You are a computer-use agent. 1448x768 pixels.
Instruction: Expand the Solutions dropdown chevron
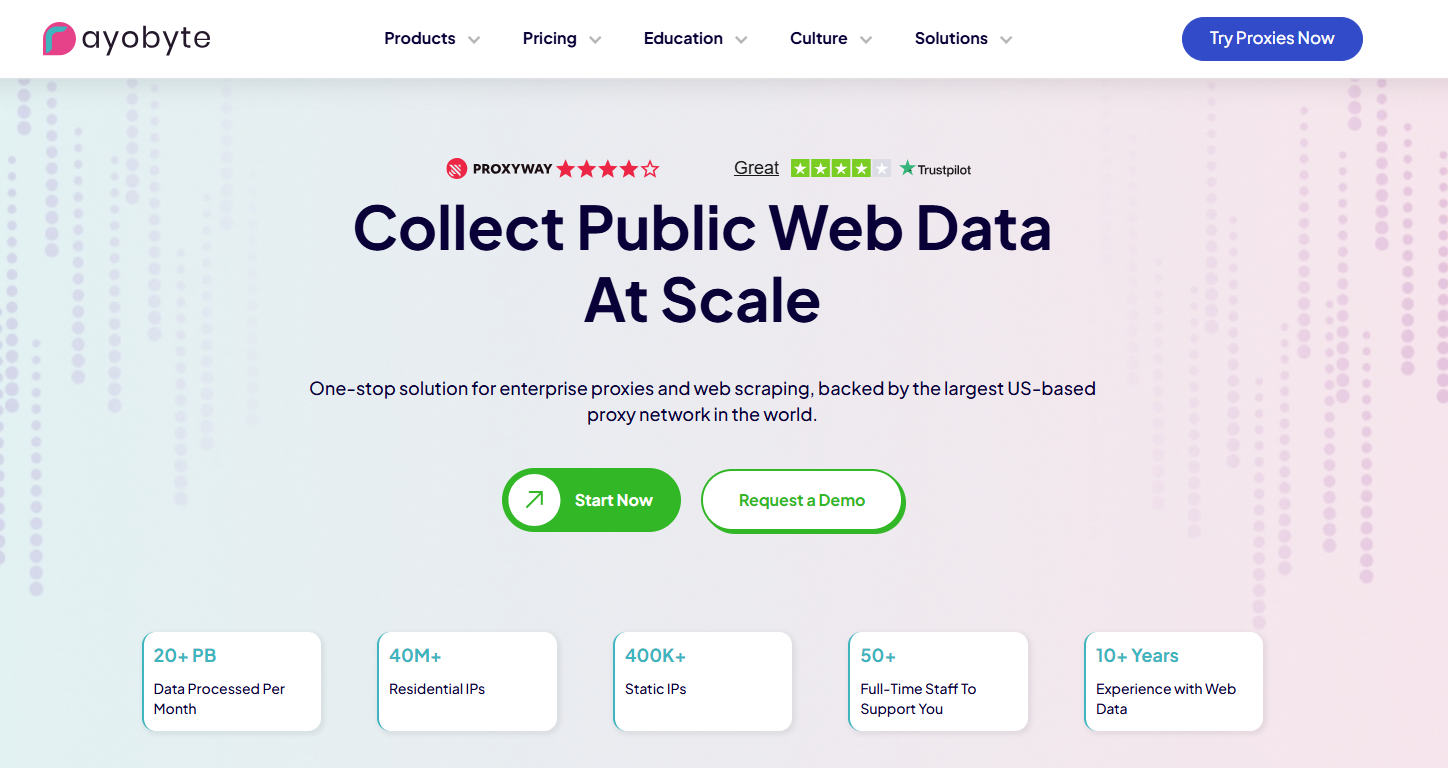[1006, 40]
